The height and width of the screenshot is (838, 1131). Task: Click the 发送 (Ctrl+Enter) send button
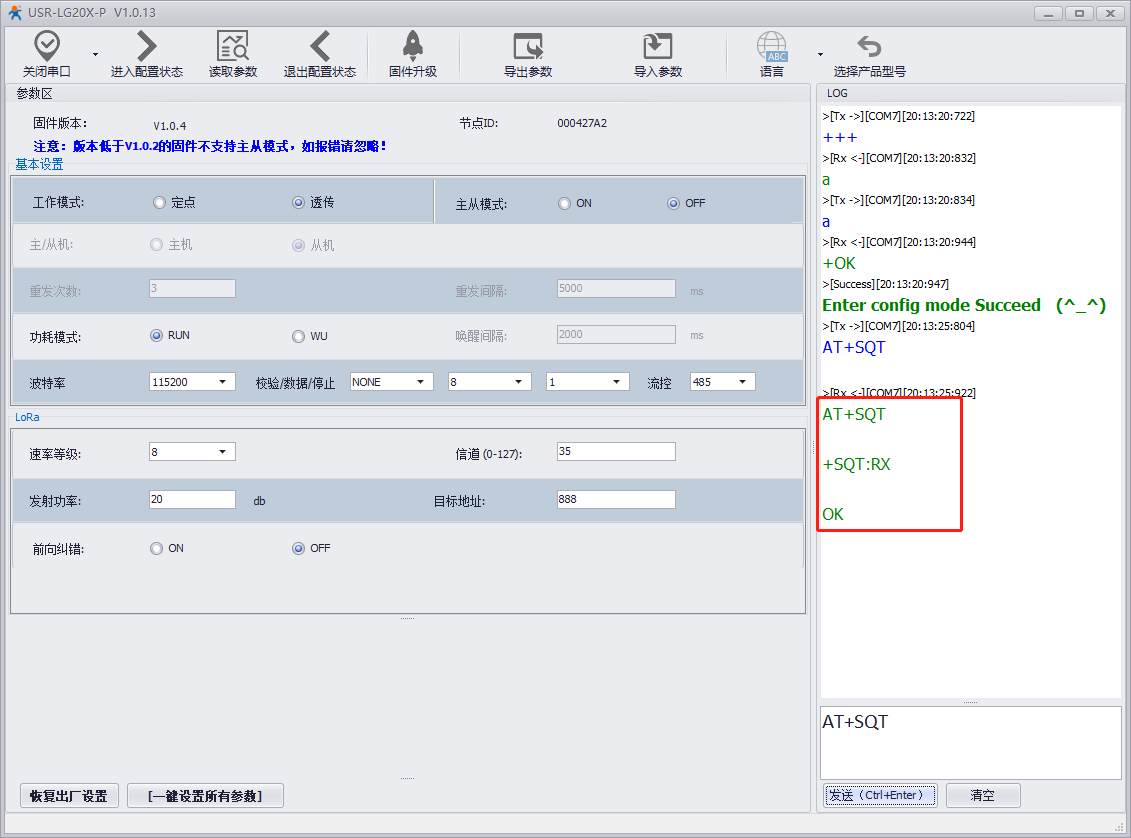point(879,795)
